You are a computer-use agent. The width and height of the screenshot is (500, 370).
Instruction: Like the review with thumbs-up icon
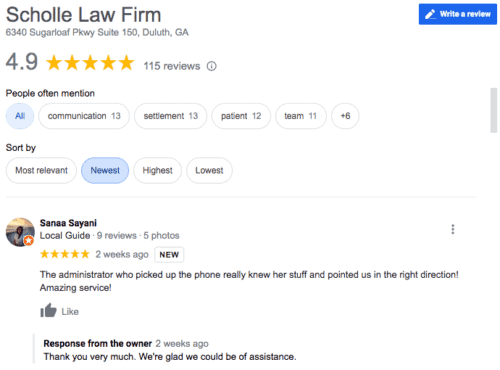click(x=49, y=311)
